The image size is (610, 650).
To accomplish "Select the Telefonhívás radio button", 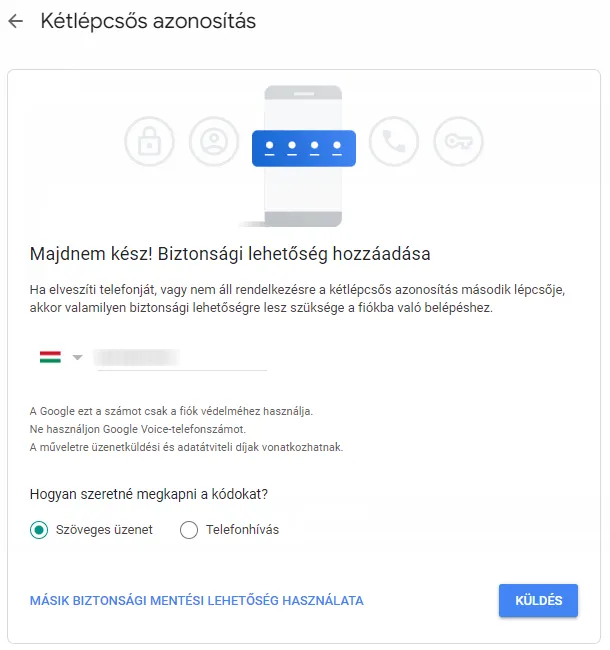I will pos(189,530).
